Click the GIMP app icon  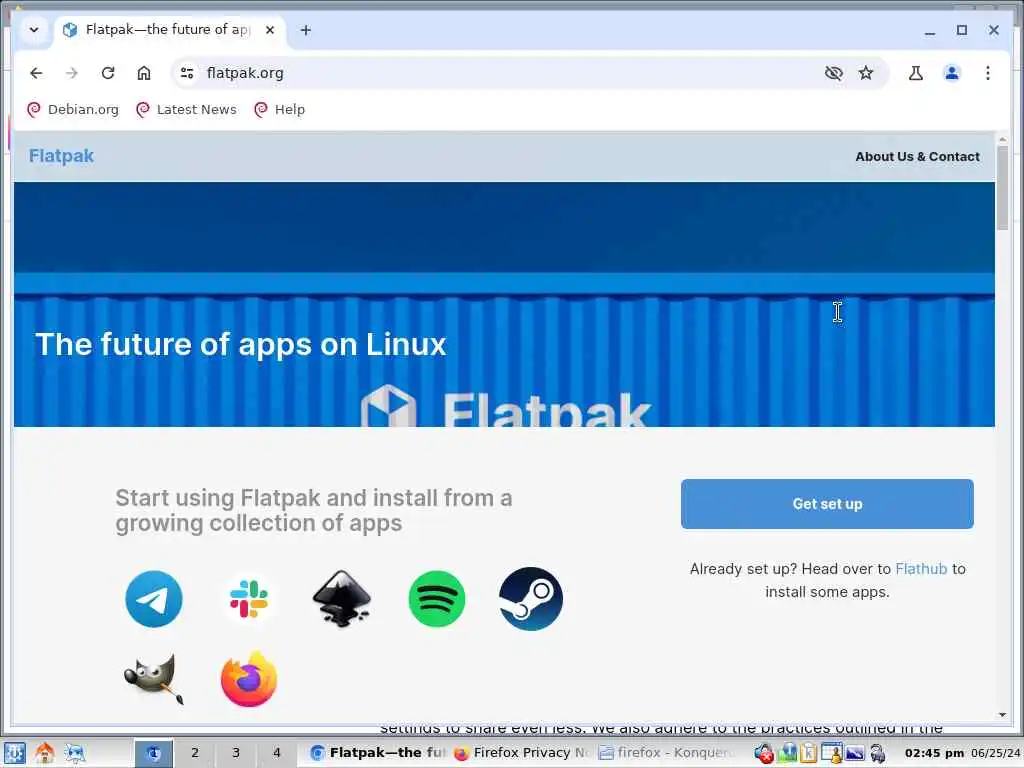(x=154, y=680)
